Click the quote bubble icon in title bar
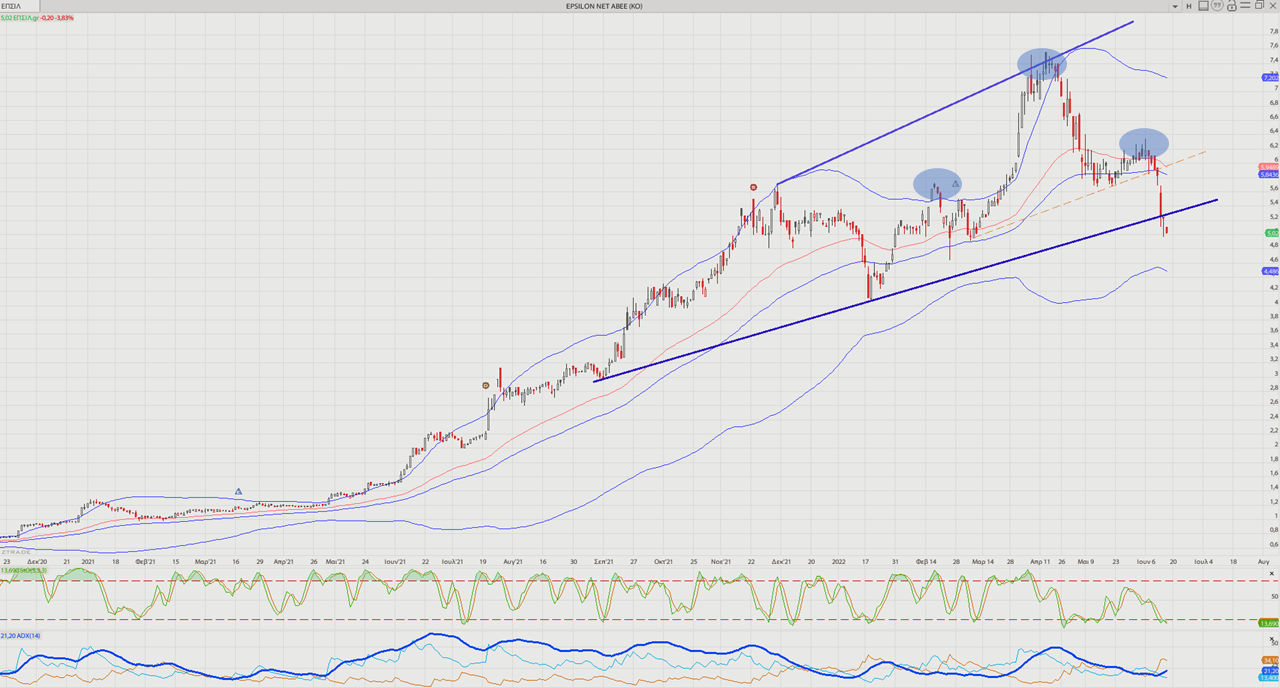 pyautogui.click(x=1217, y=5)
